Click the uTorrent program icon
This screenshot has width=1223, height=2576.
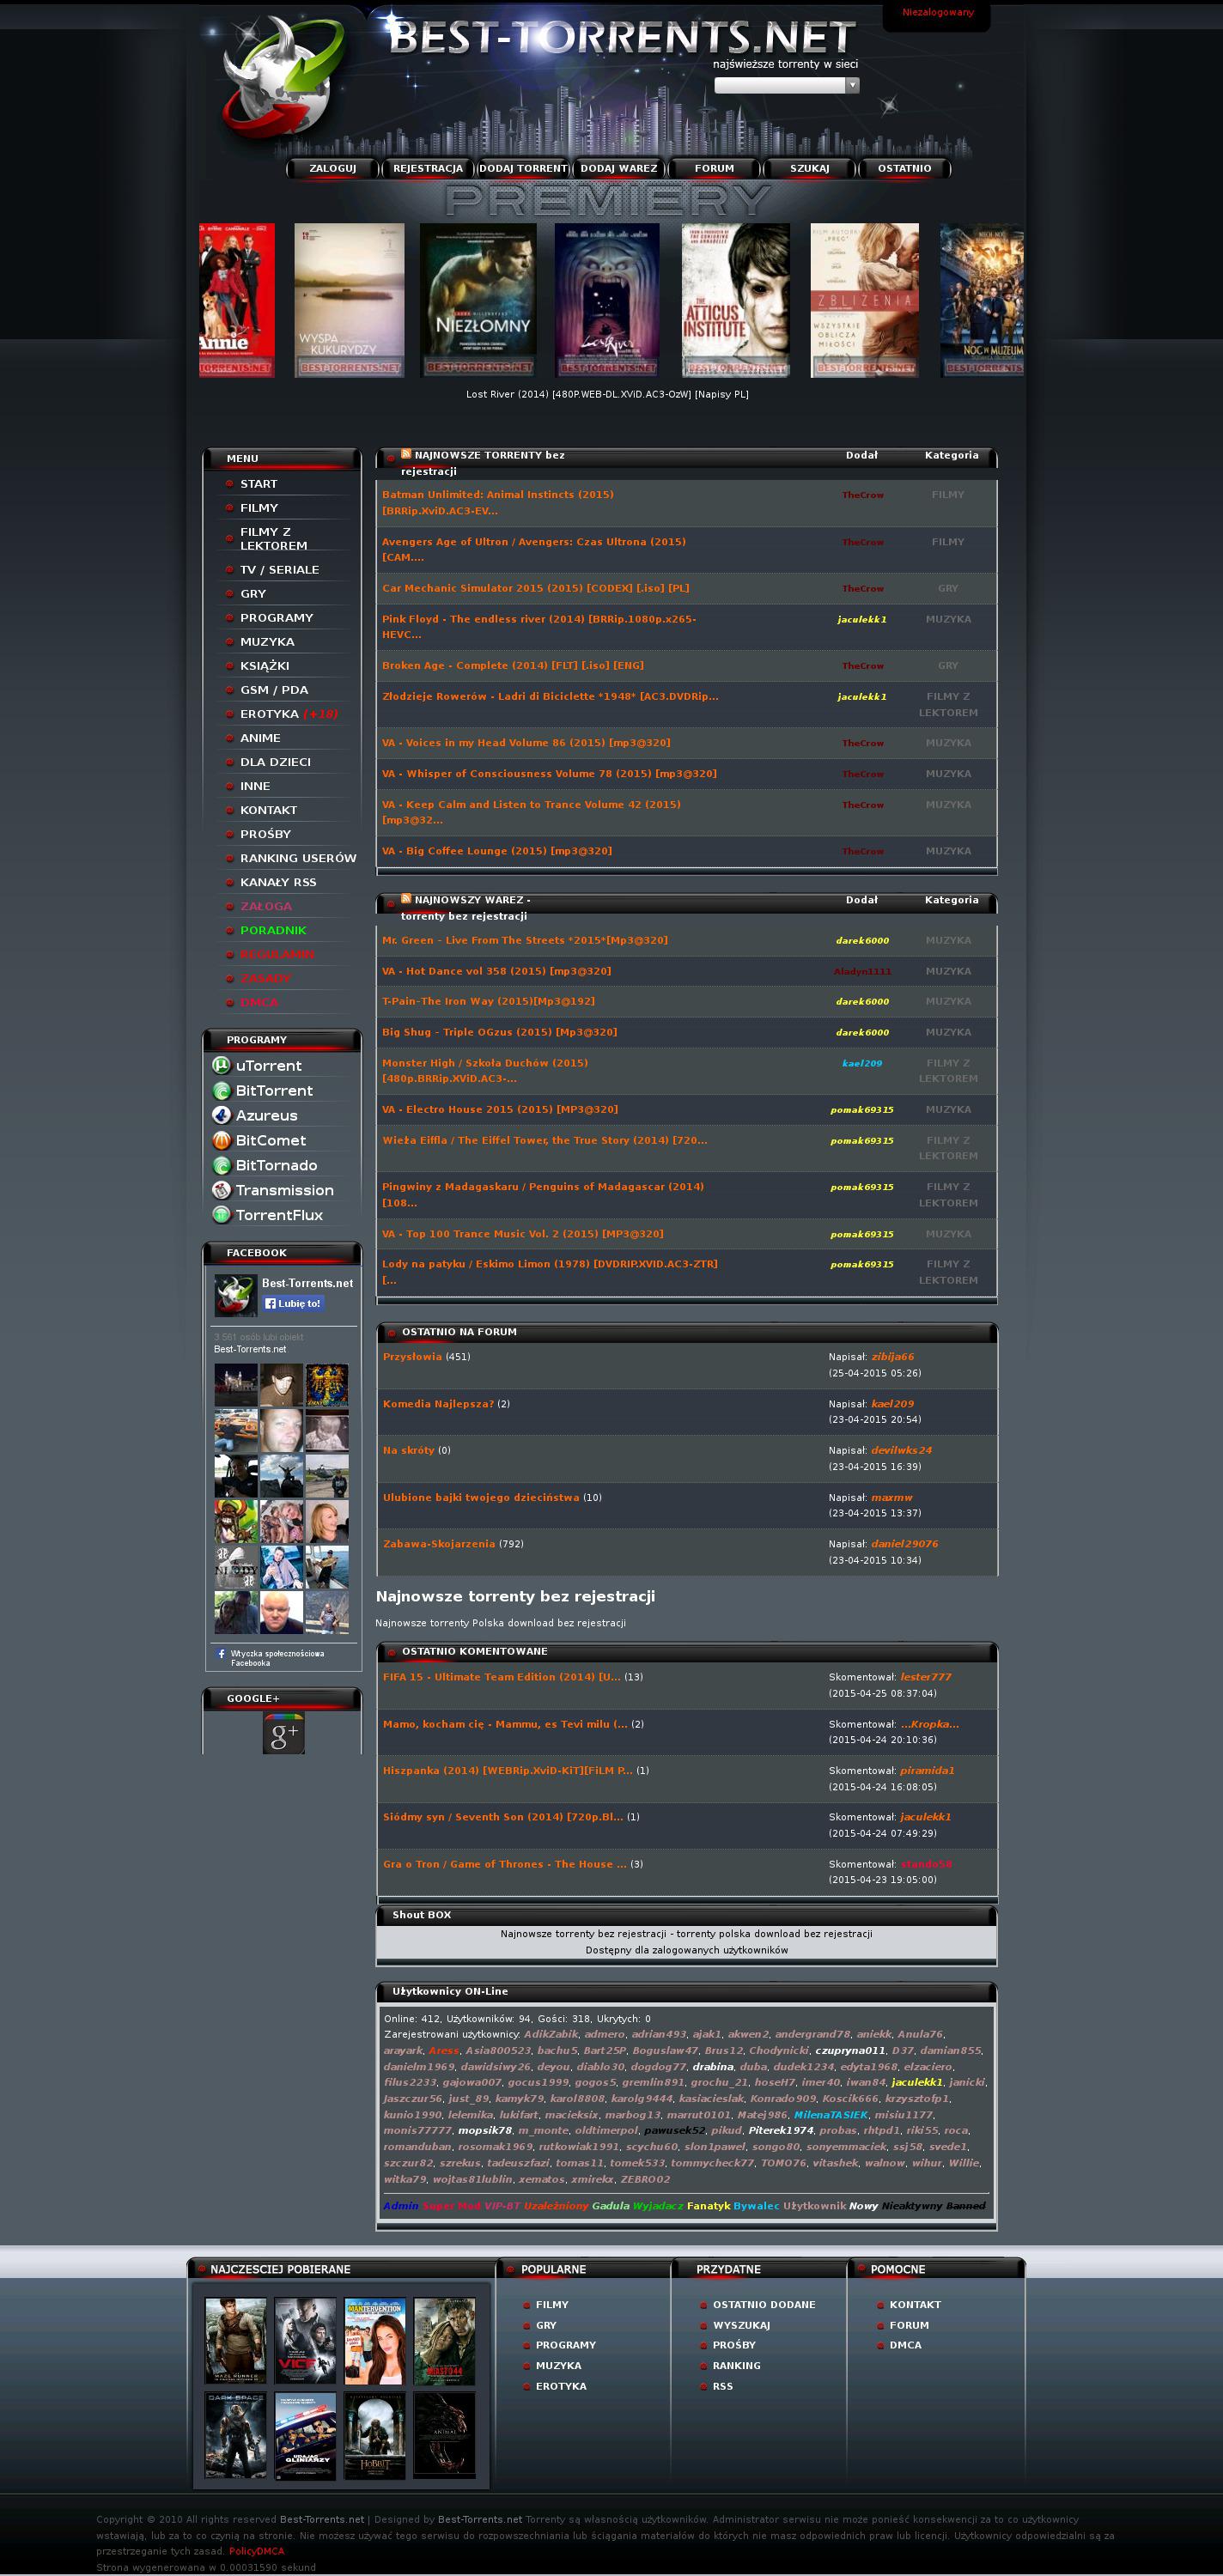(221, 1065)
